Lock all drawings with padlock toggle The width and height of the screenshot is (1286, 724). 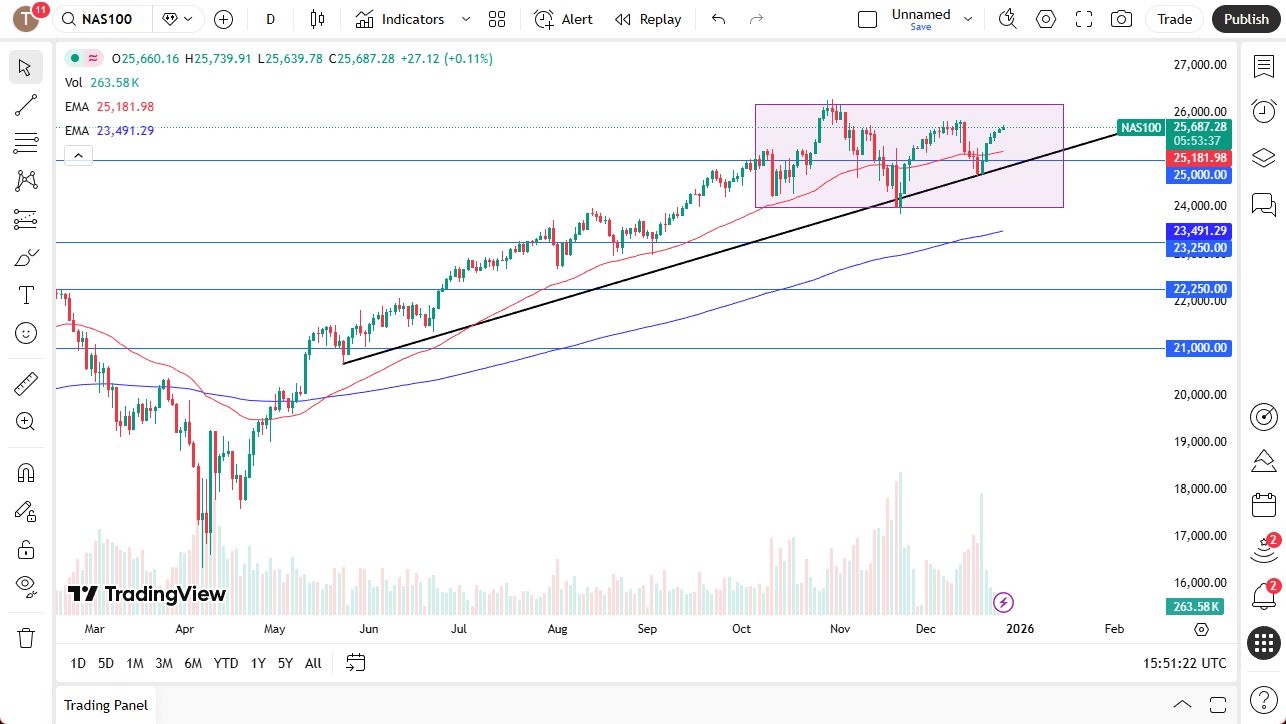click(x=25, y=549)
